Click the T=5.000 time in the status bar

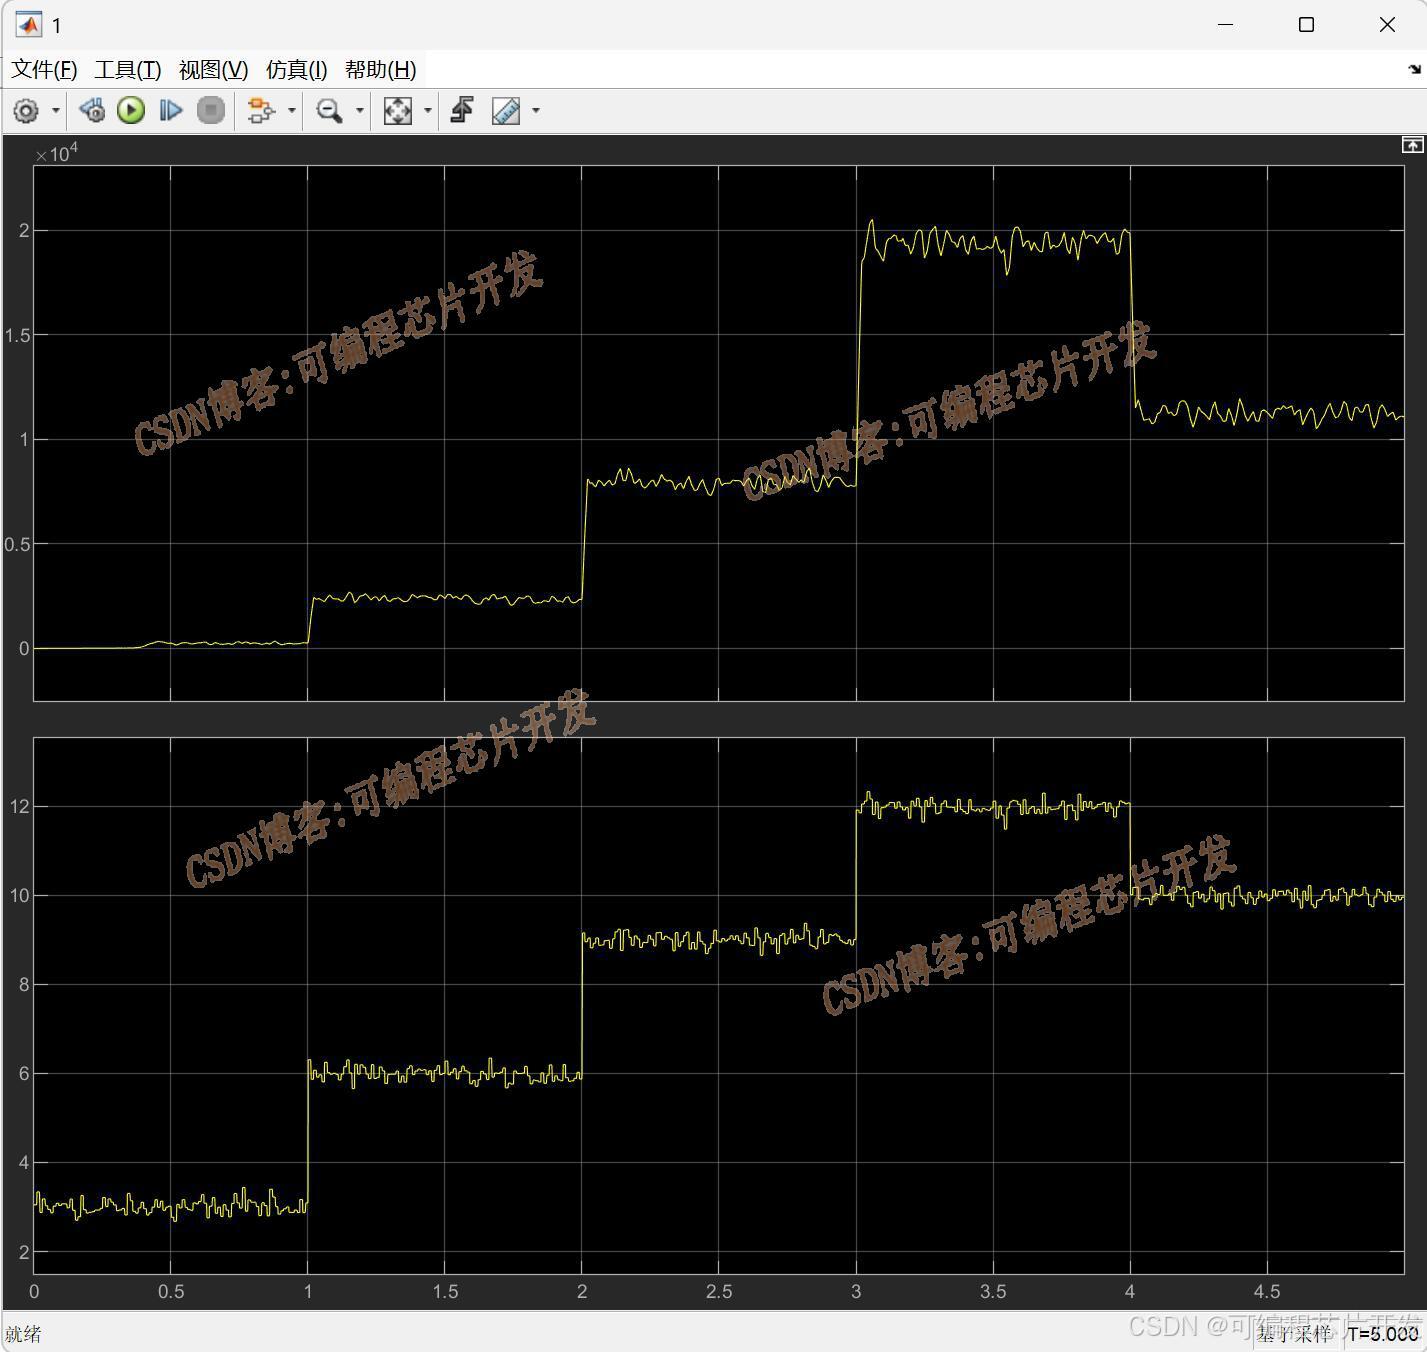(x=1383, y=1333)
